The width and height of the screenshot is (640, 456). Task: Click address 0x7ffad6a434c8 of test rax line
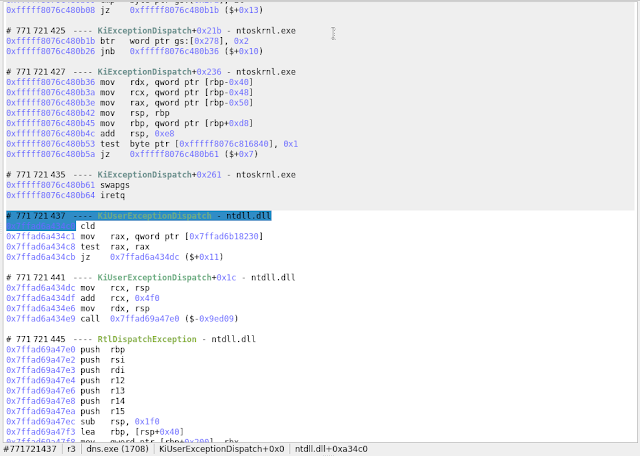pyautogui.click(x=41, y=247)
